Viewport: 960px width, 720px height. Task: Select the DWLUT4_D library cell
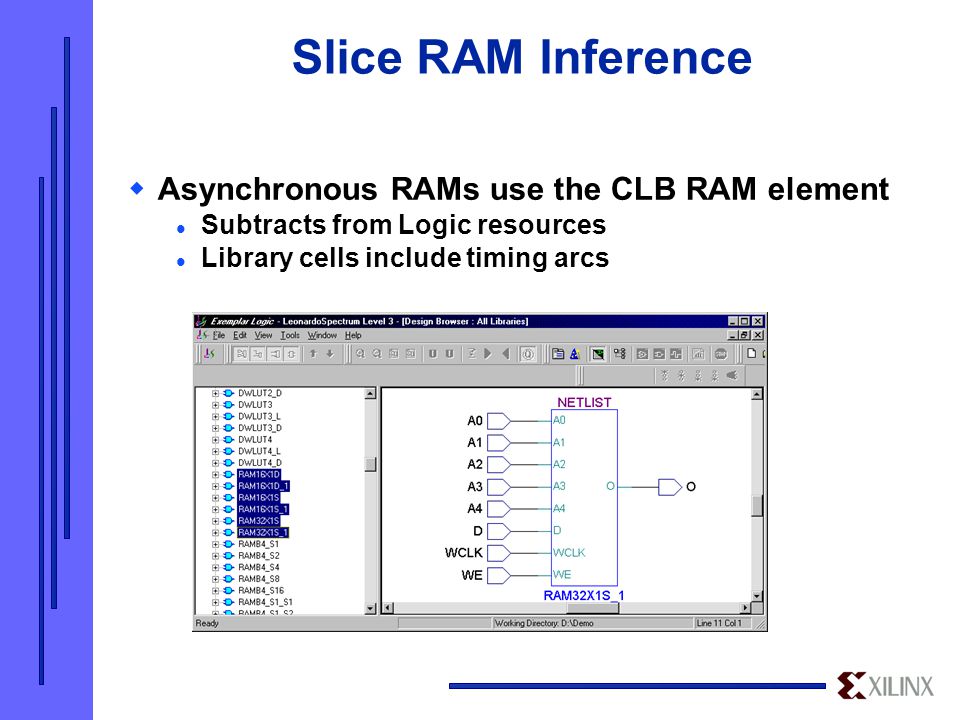[260, 463]
